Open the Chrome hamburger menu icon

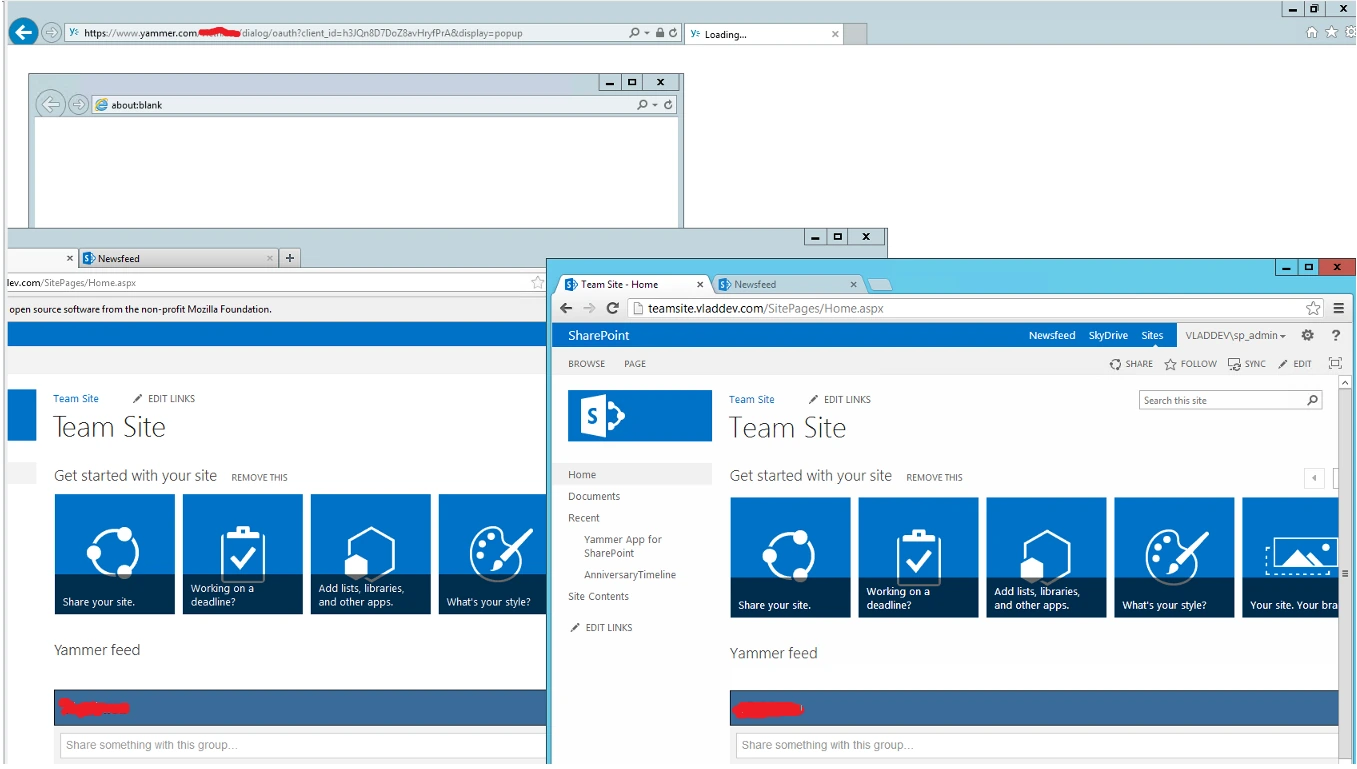pyautogui.click(x=1338, y=308)
